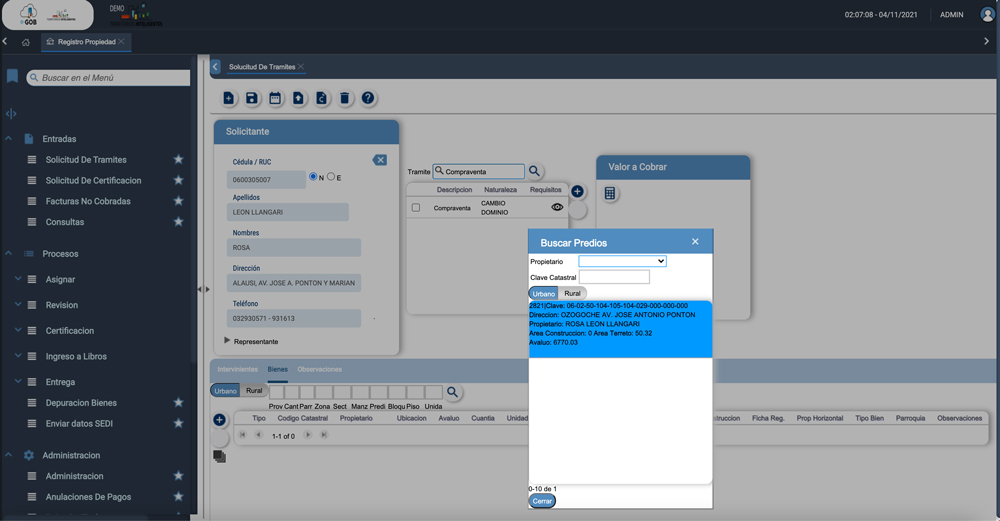Tick the Compraventa row checkbox
Image resolution: width=1000 pixels, height=521 pixels.
pyautogui.click(x=416, y=208)
